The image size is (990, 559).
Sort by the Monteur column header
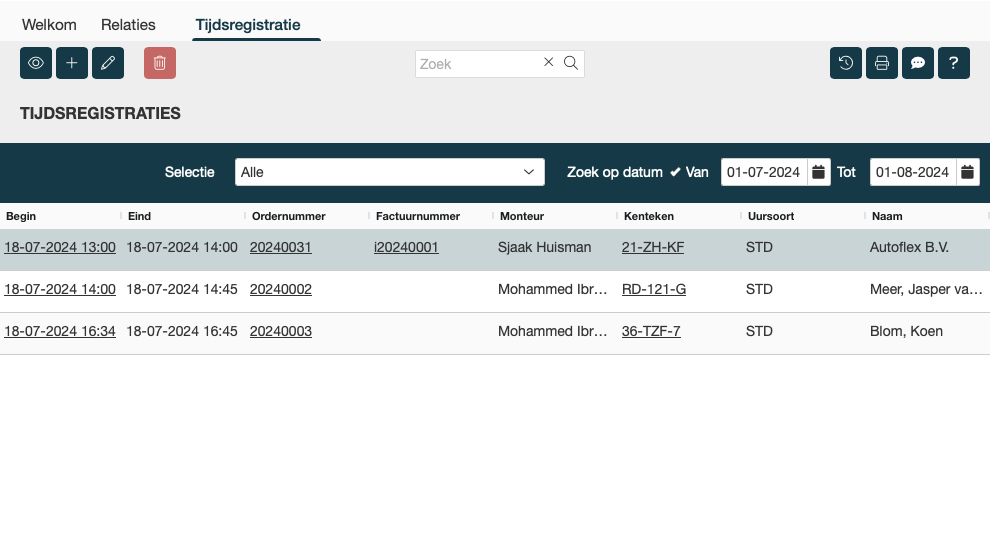[x=522, y=216]
